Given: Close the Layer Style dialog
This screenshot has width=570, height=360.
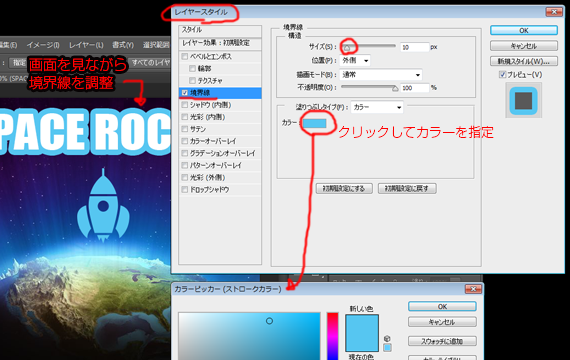Looking at the screenshot, I should click(554, 12).
